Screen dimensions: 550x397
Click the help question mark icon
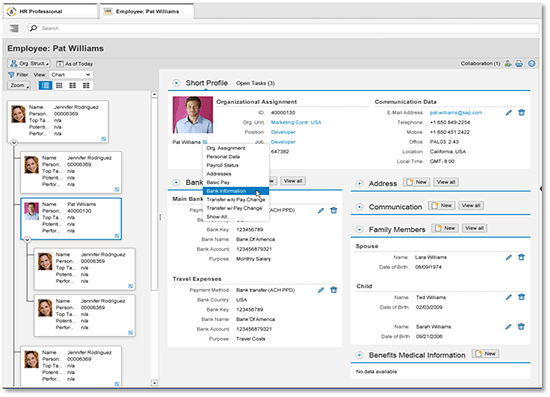[532, 63]
